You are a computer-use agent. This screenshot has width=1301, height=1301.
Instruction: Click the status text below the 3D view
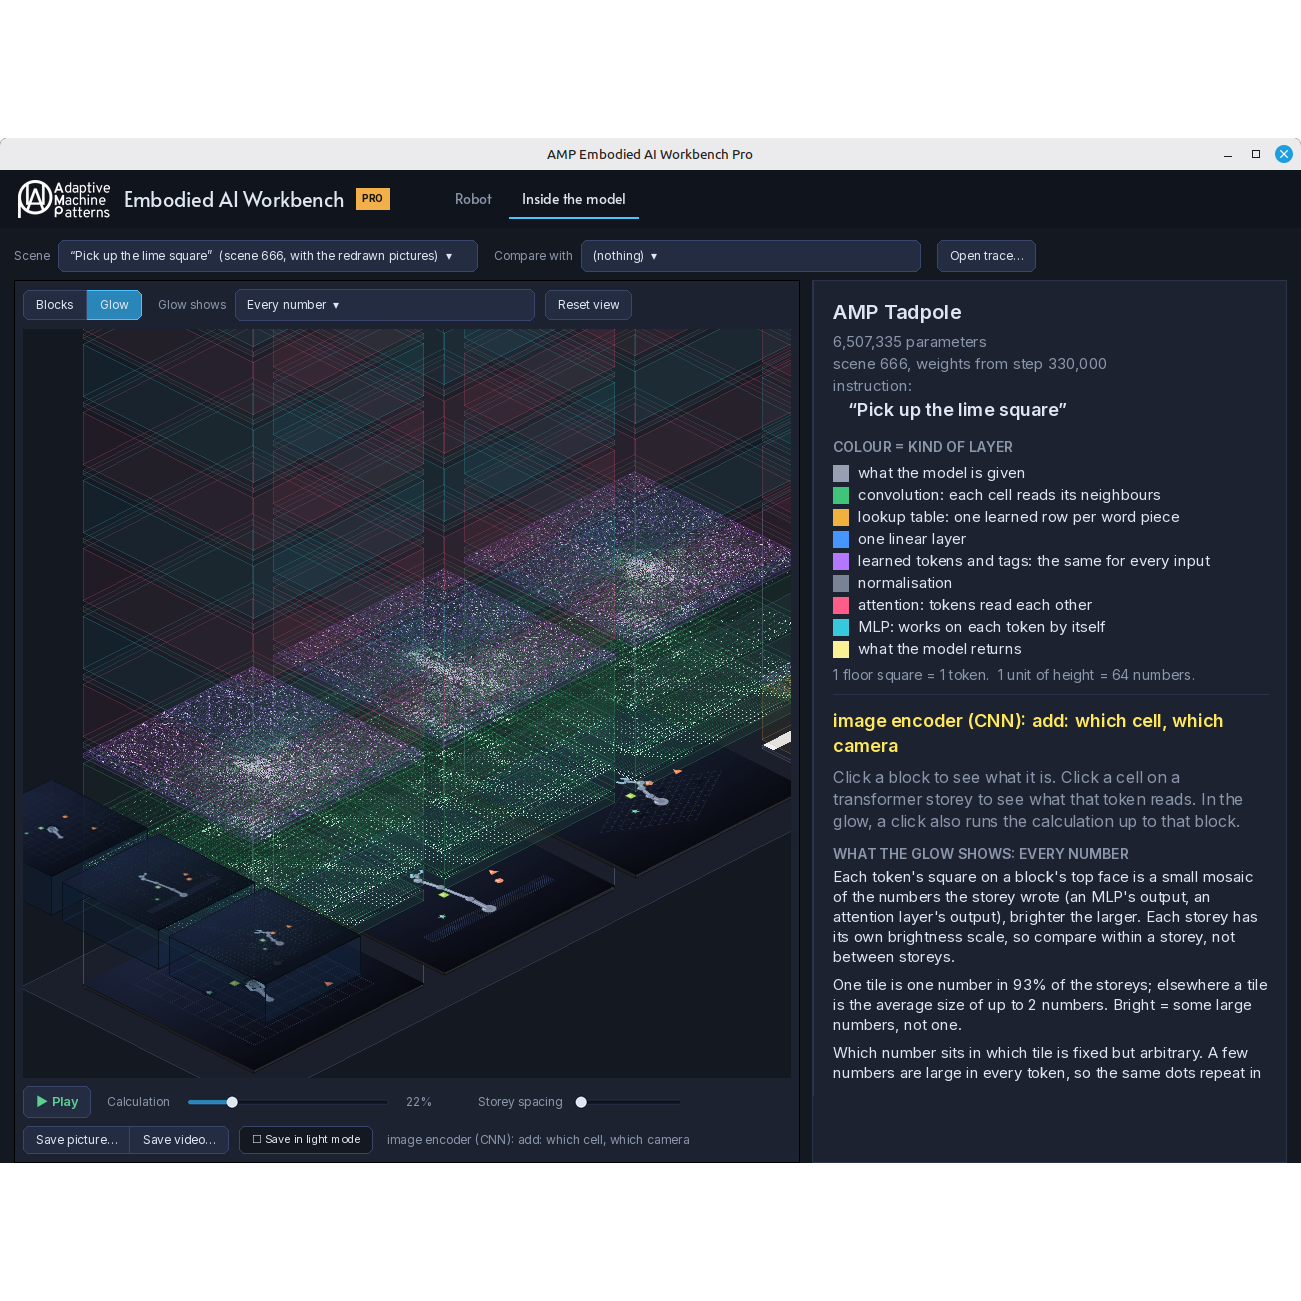tap(538, 1140)
